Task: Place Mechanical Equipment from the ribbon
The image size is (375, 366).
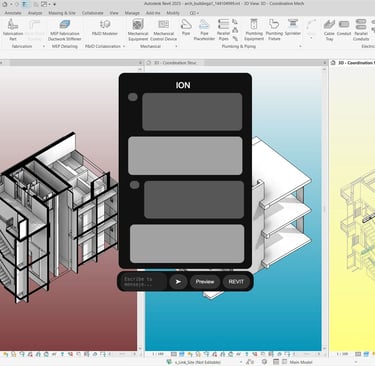Action: [138, 30]
